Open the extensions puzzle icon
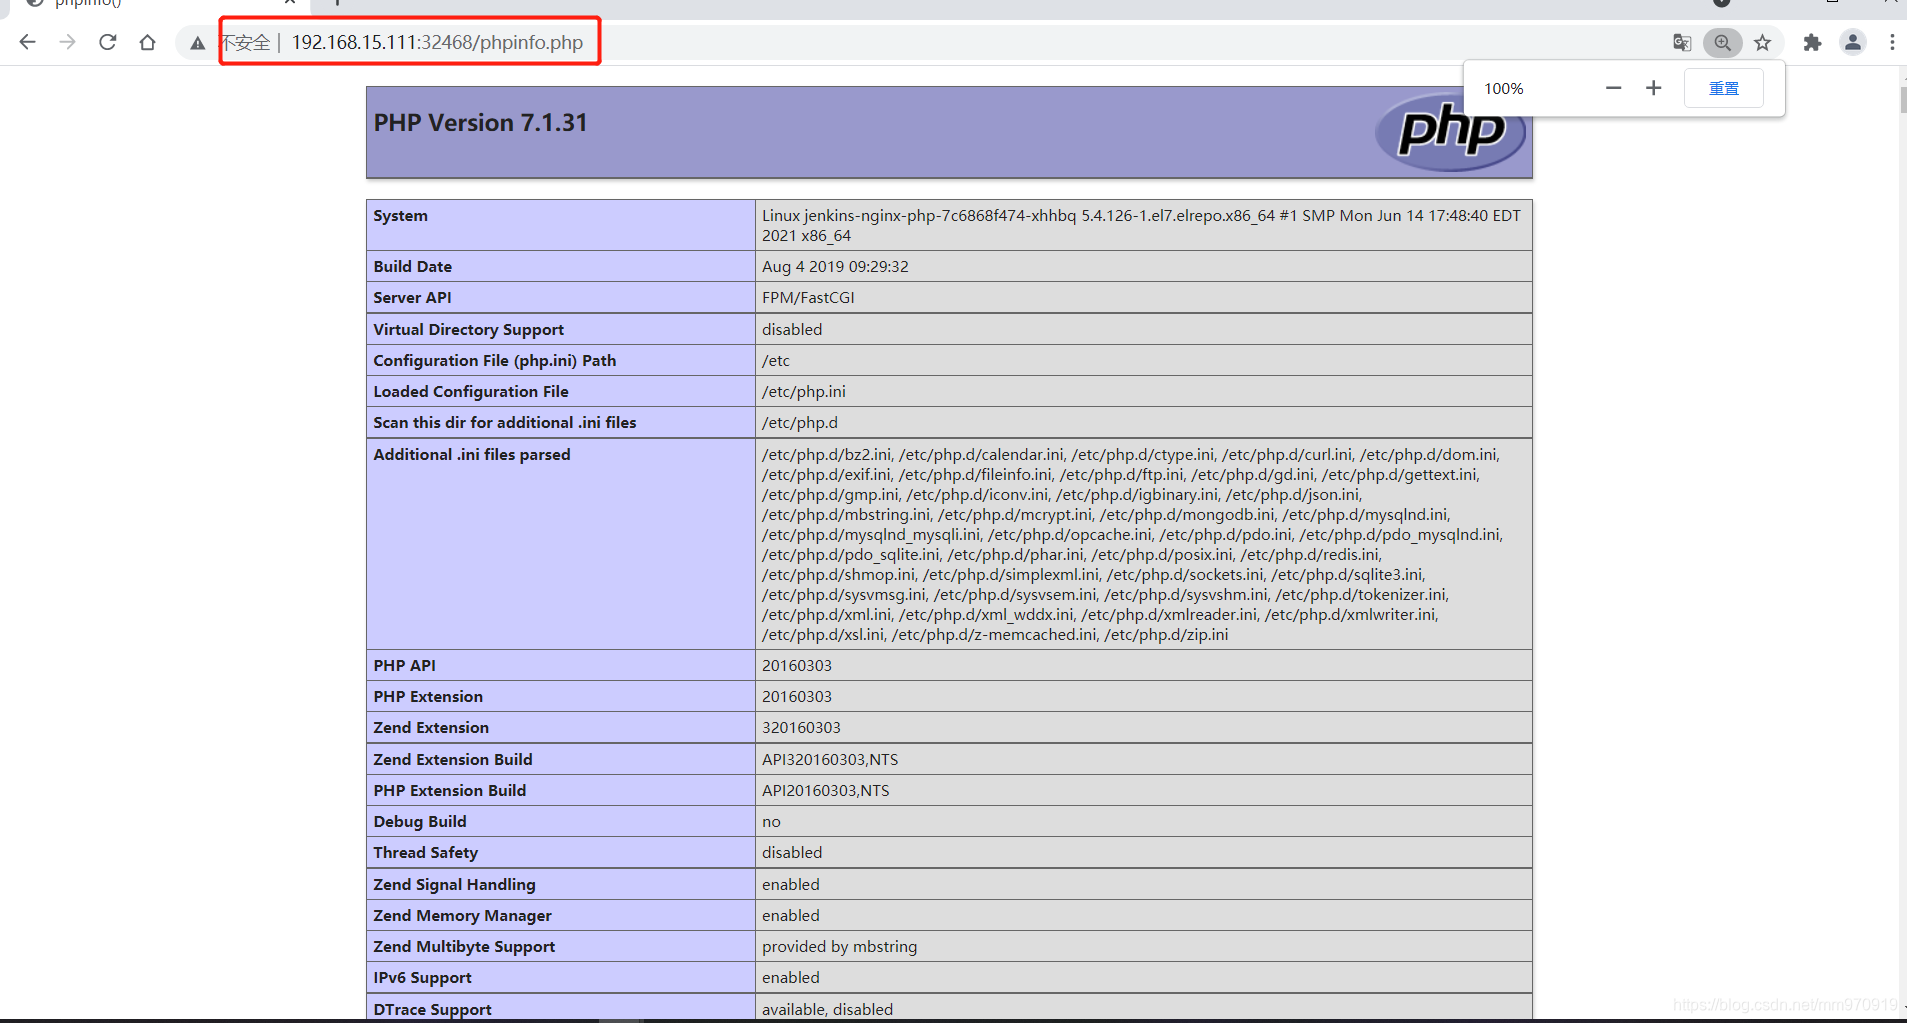1907x1023 pixels. [x=1812, y=42]
